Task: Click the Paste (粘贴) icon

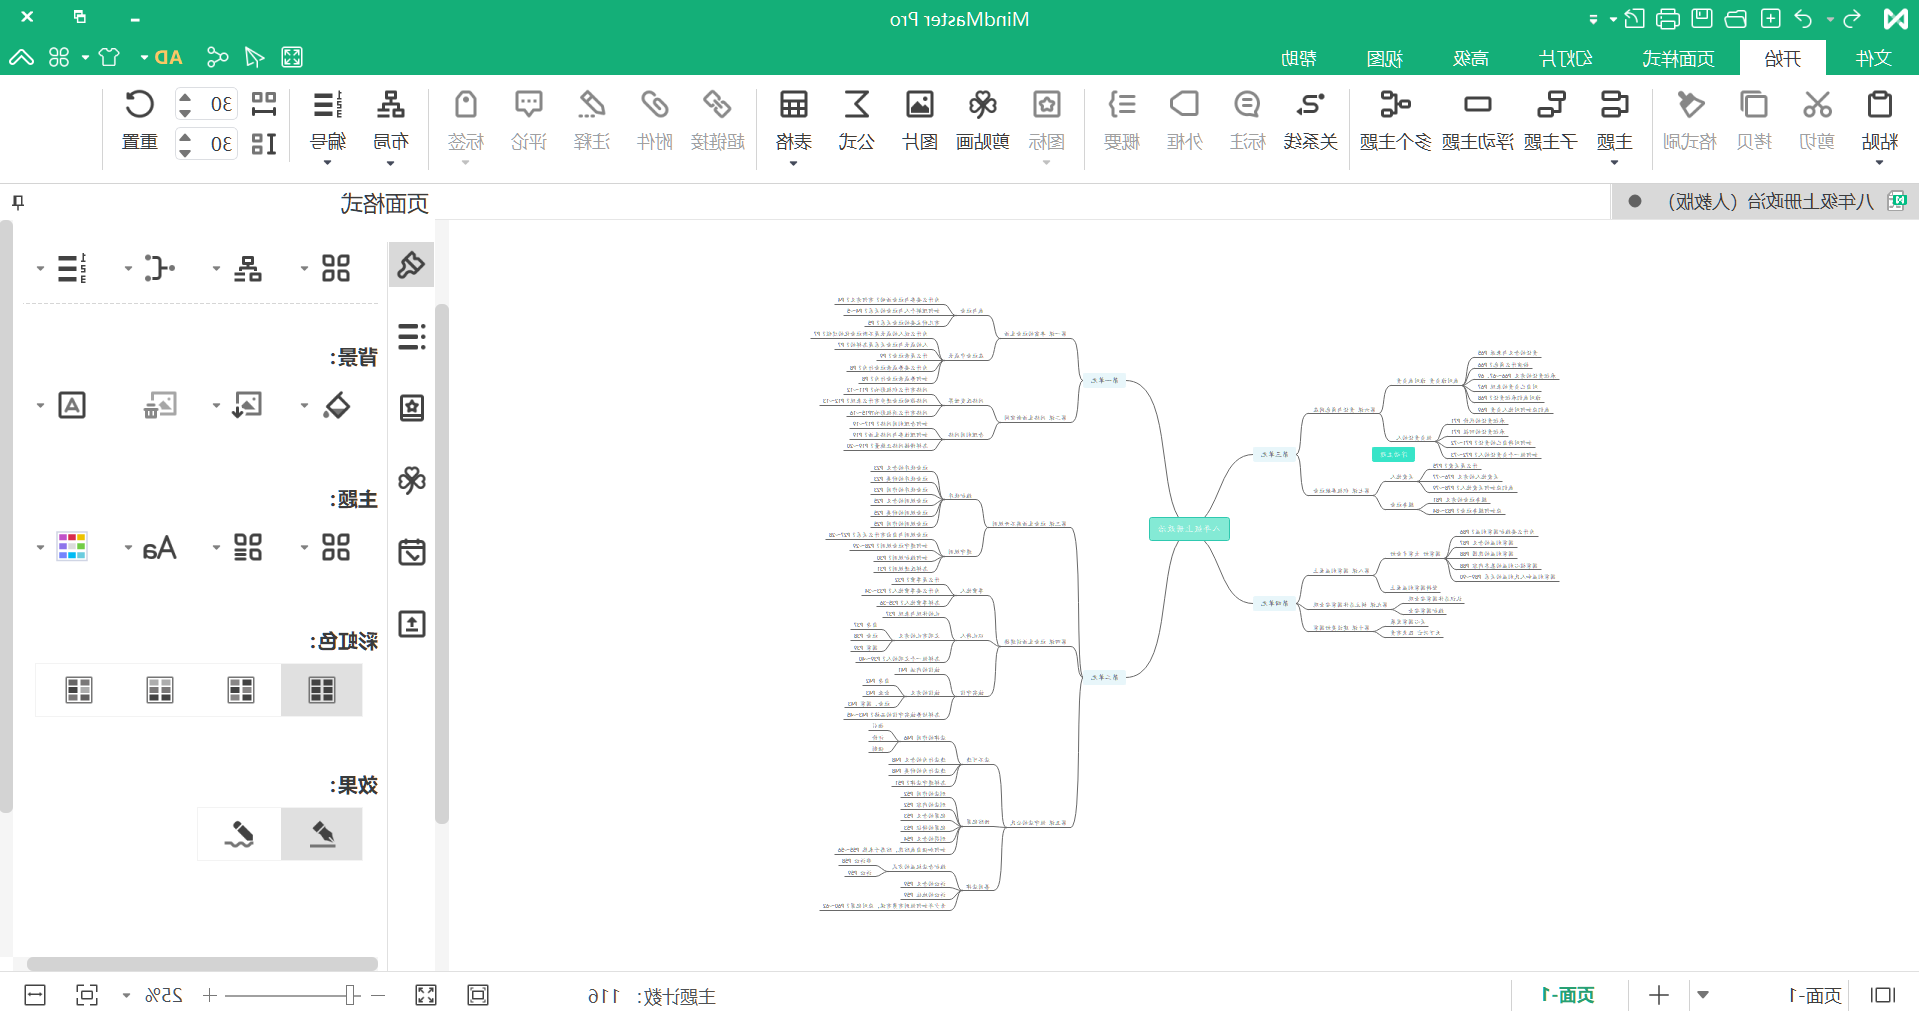Action: [1879, 105]
